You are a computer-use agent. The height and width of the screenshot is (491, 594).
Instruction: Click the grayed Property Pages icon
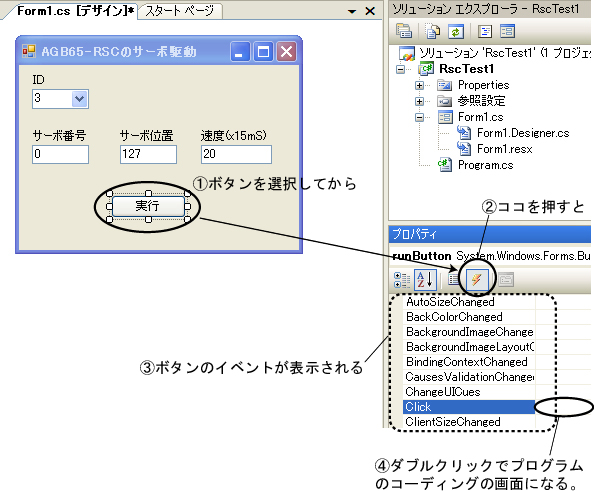tap(506, 280)
